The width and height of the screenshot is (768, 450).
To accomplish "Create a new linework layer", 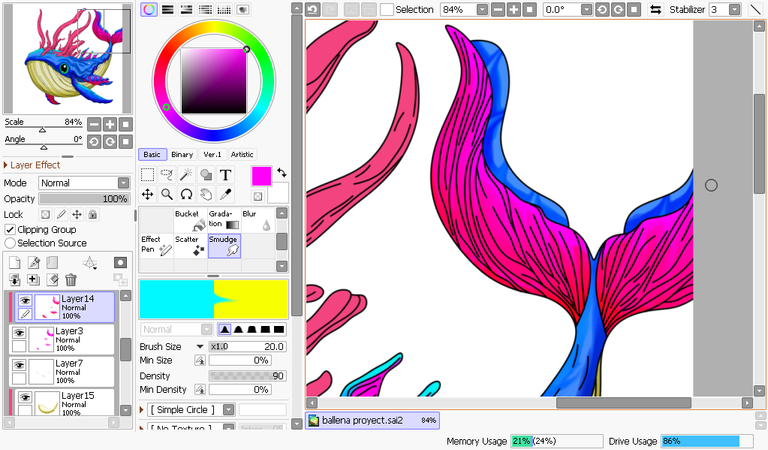I will coord(33,262).
